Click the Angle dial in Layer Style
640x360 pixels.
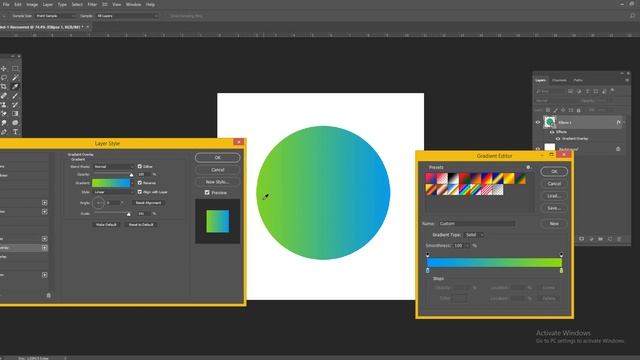pos(98,203)
